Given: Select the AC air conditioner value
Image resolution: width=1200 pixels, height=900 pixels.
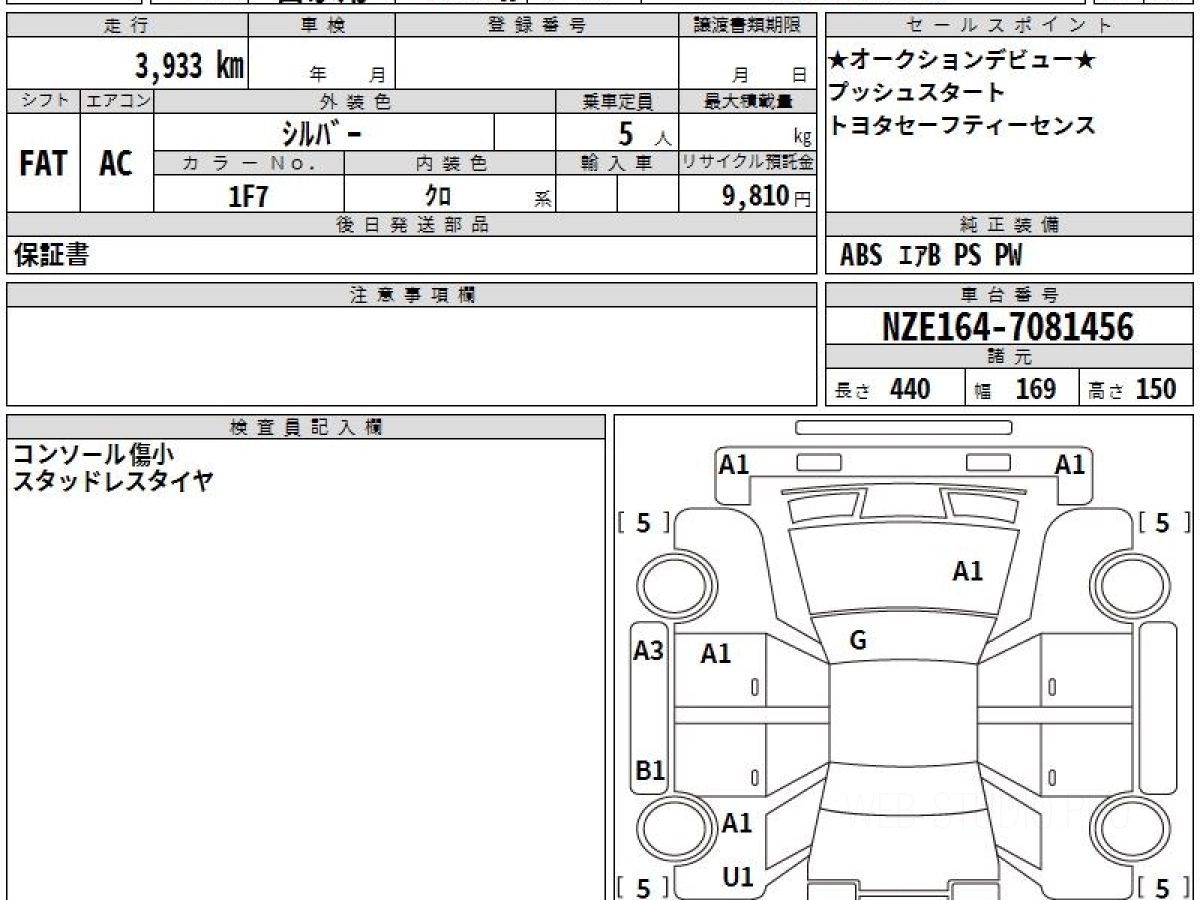Looking at the screenshot, I should (x=116, y=163).
